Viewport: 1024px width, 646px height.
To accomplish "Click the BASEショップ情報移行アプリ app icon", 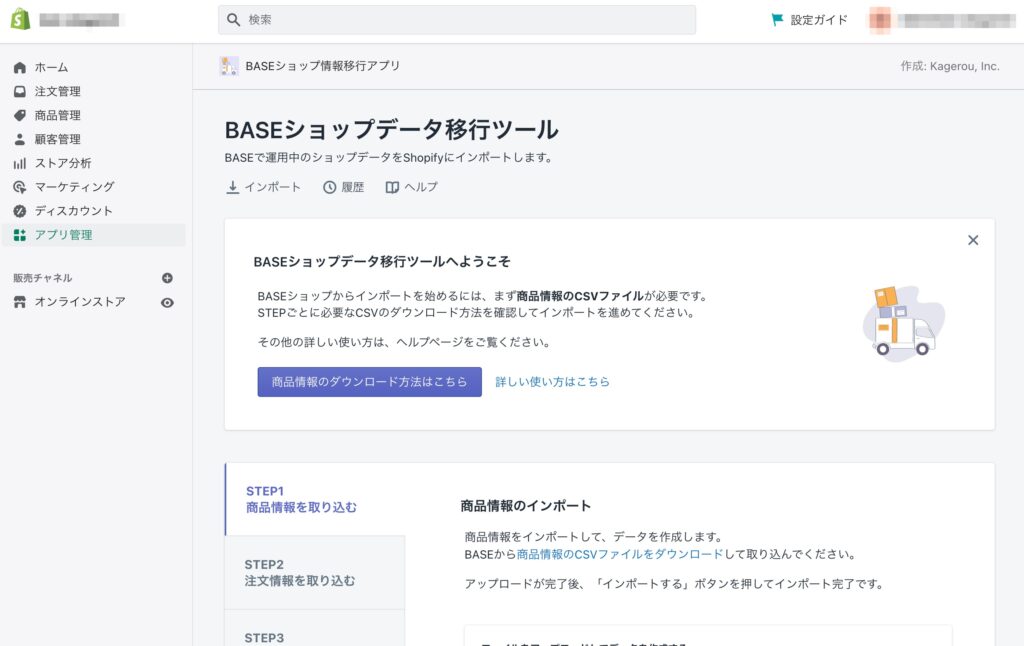I will [229, 66].
